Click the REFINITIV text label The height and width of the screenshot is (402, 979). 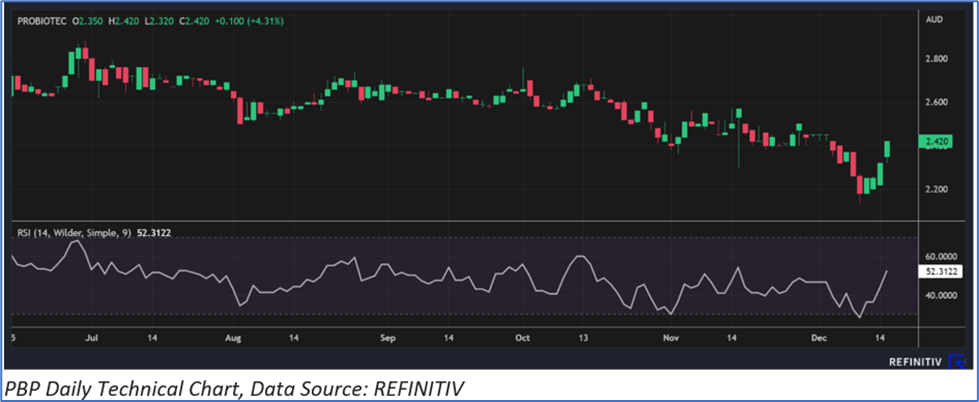tap(917, 362)
